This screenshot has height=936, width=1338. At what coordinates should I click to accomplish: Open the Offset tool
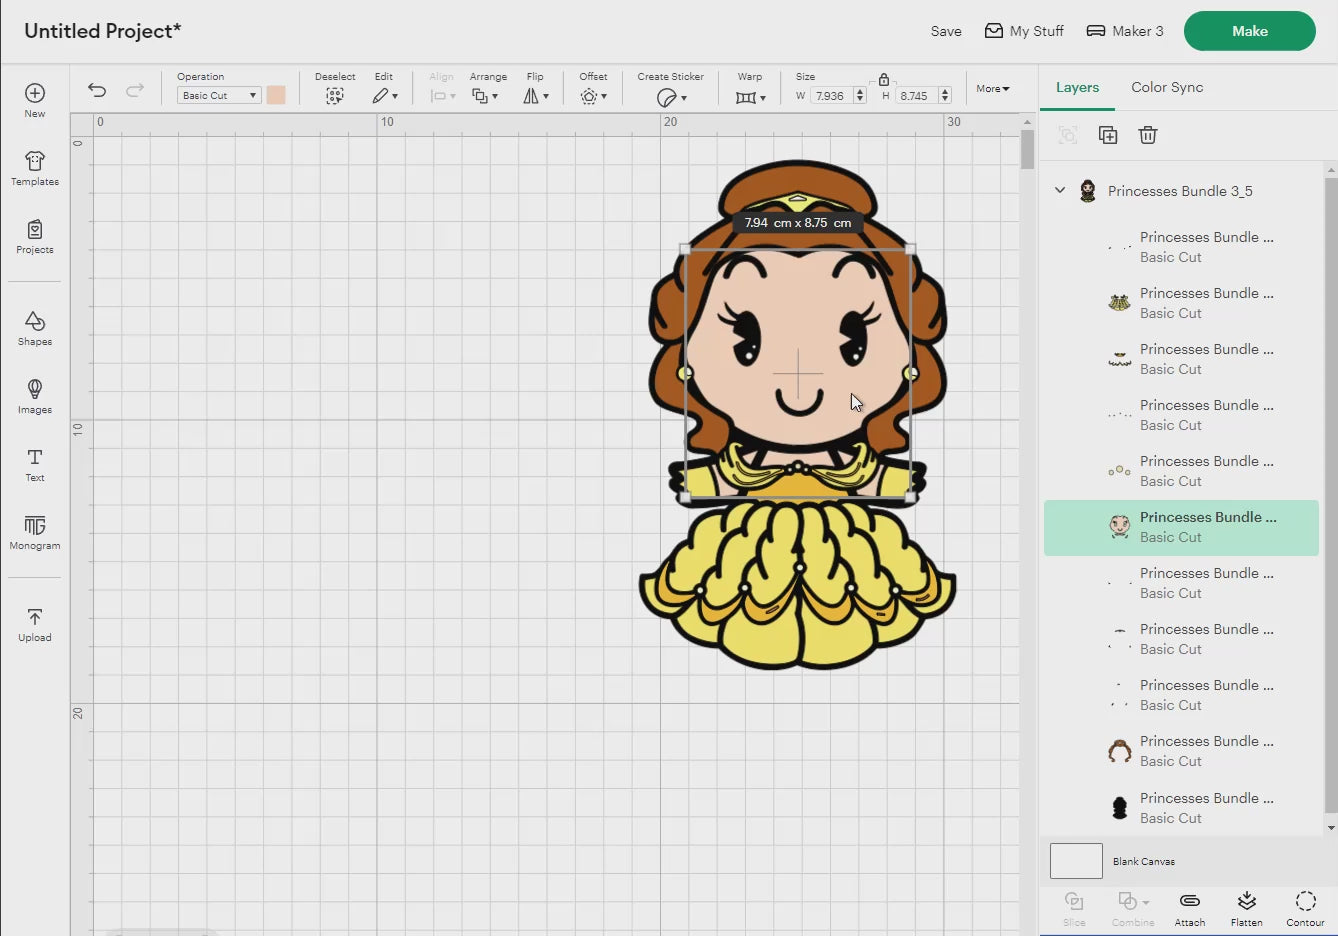pos(593,96)
